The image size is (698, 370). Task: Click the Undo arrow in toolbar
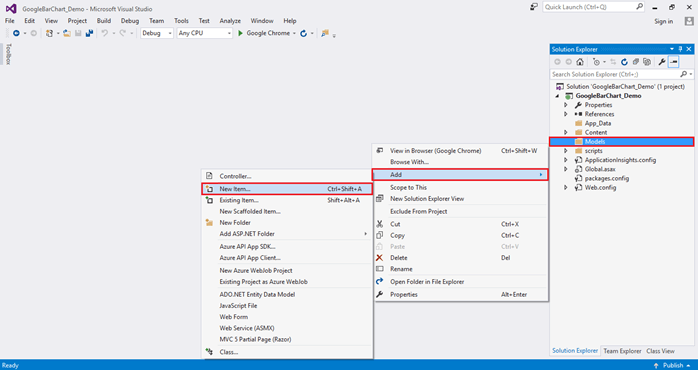click(x=105, y=33)
